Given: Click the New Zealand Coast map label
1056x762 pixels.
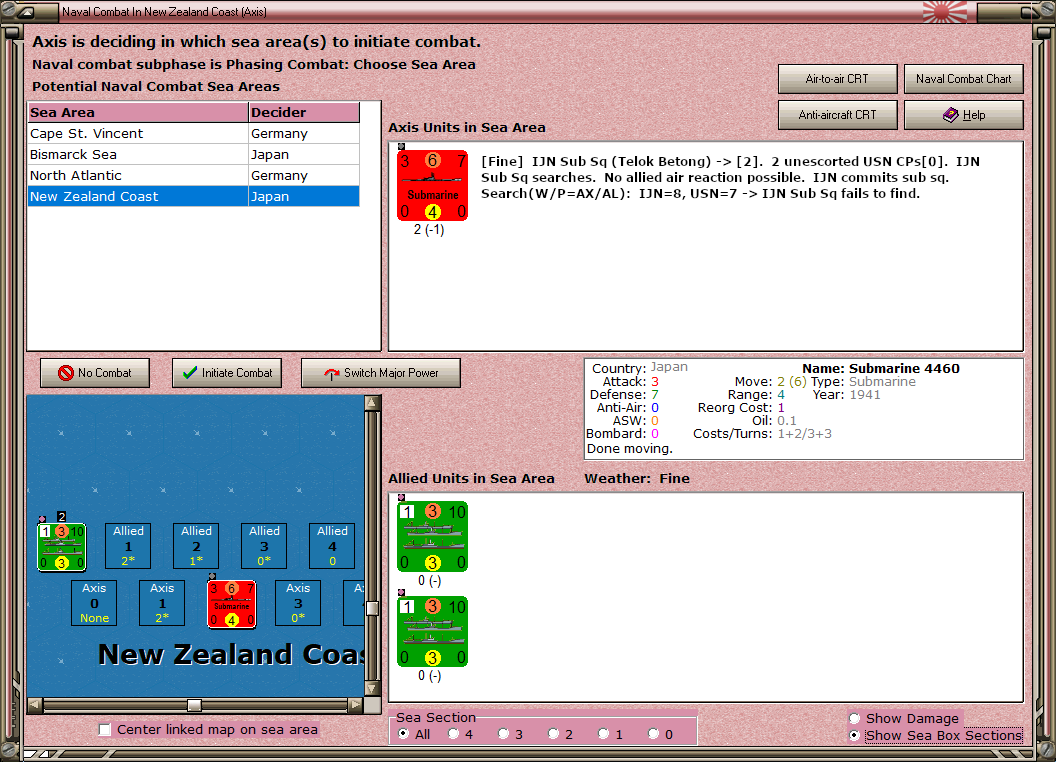Looking at the screenshot, I should pyautogui.click(x=231, y=654).
